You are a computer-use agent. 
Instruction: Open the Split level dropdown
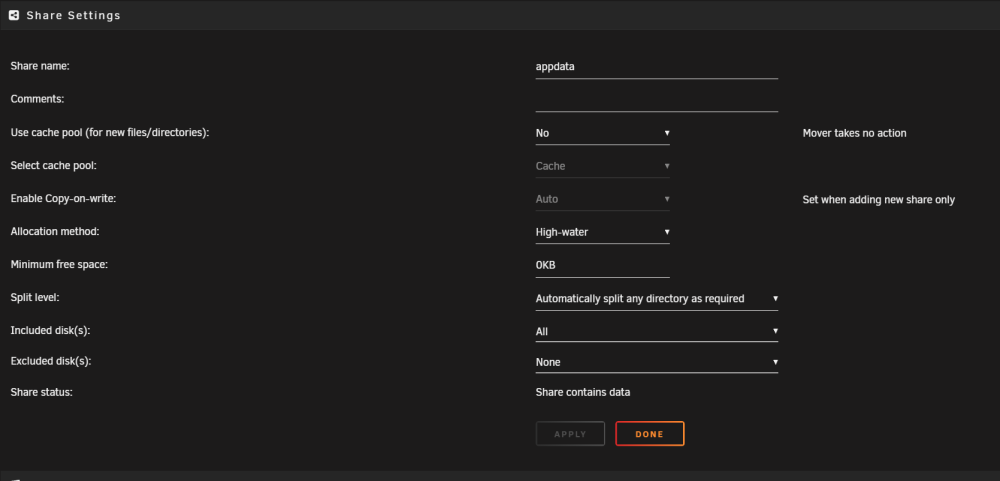tap(656, 299)
